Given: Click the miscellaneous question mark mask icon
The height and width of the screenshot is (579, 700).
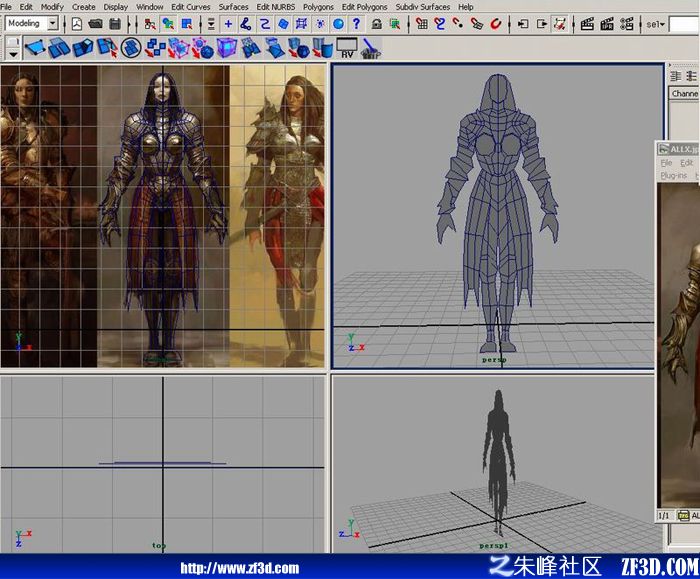Looking at the screenshot, I should (x=356, y=24).
